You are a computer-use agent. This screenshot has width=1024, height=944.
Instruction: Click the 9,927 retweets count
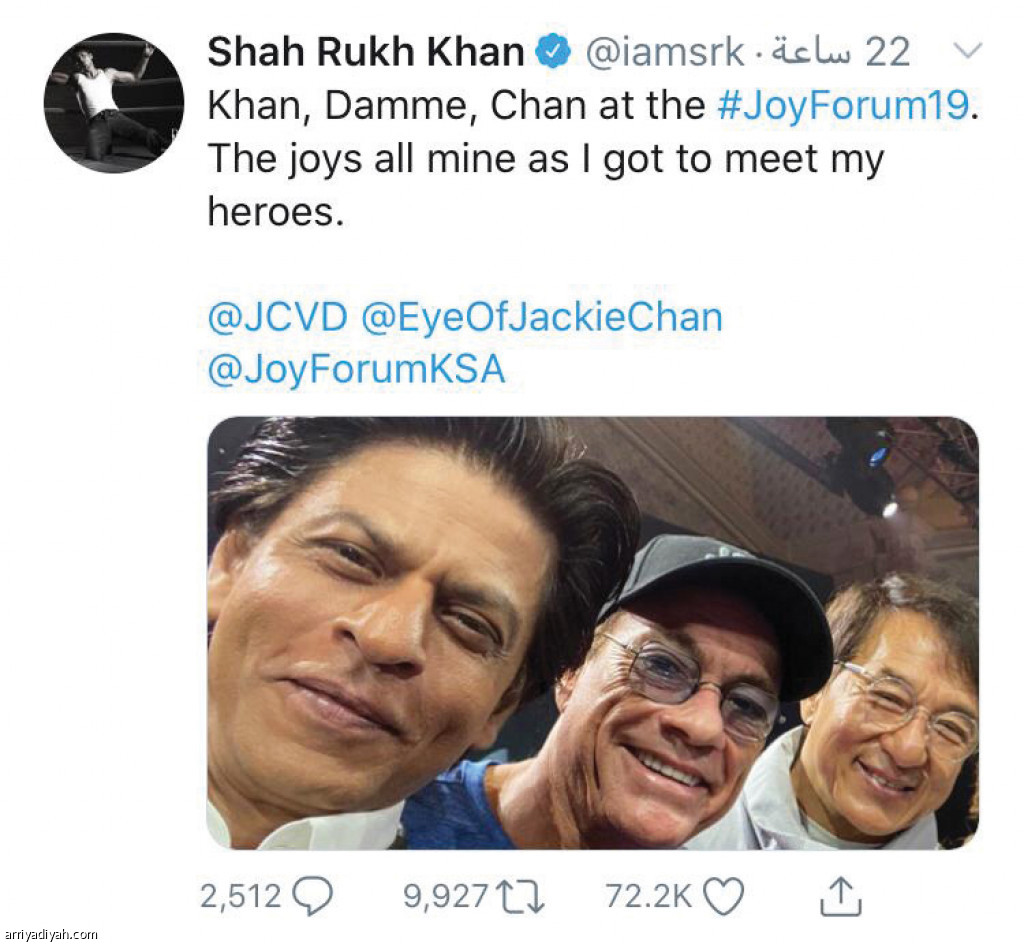point(443,897)
